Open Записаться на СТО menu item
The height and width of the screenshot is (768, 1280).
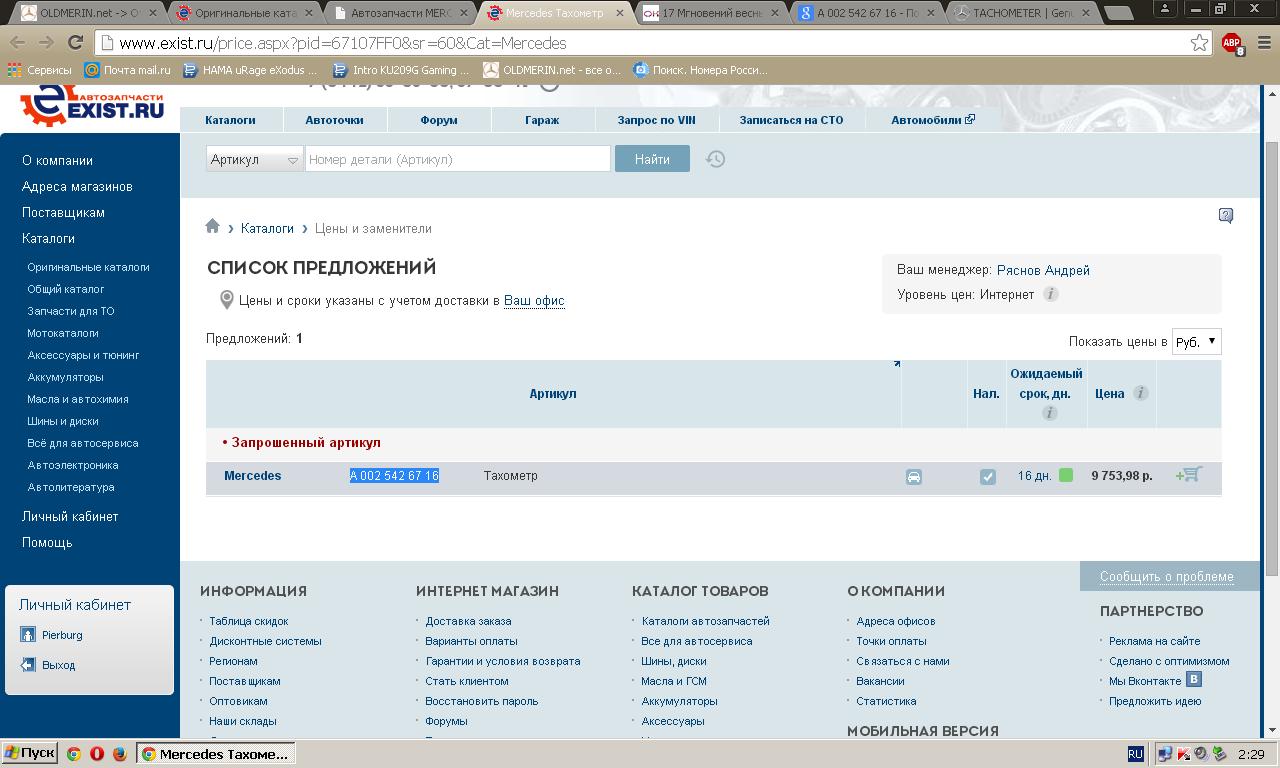click(791, 120)
